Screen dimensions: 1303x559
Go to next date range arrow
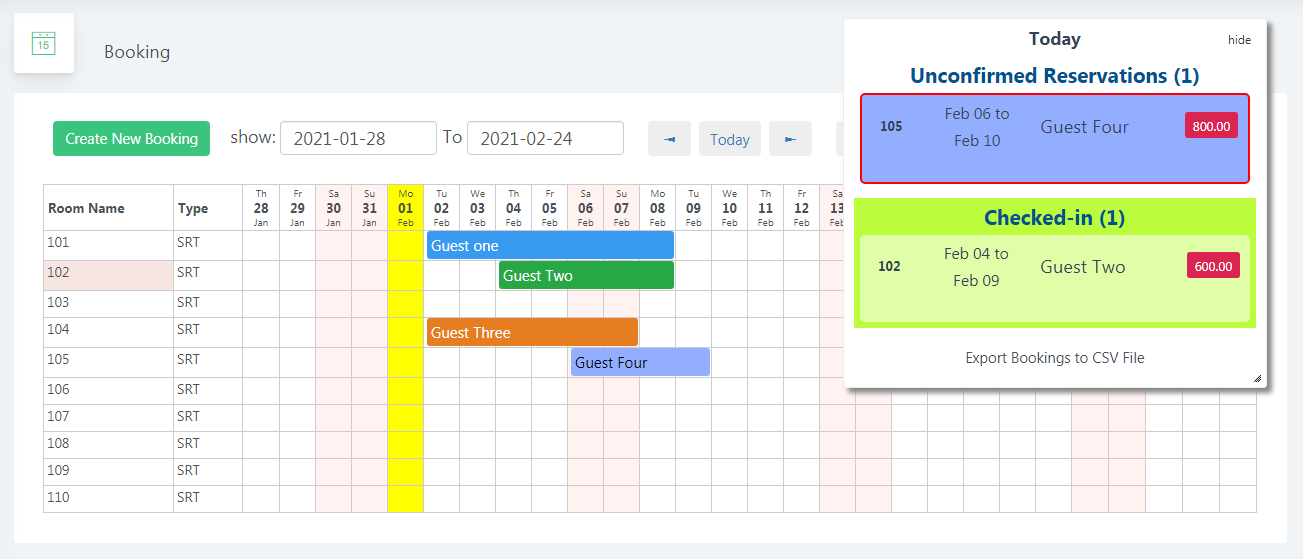pyautogui.click(x=790, y=139)
